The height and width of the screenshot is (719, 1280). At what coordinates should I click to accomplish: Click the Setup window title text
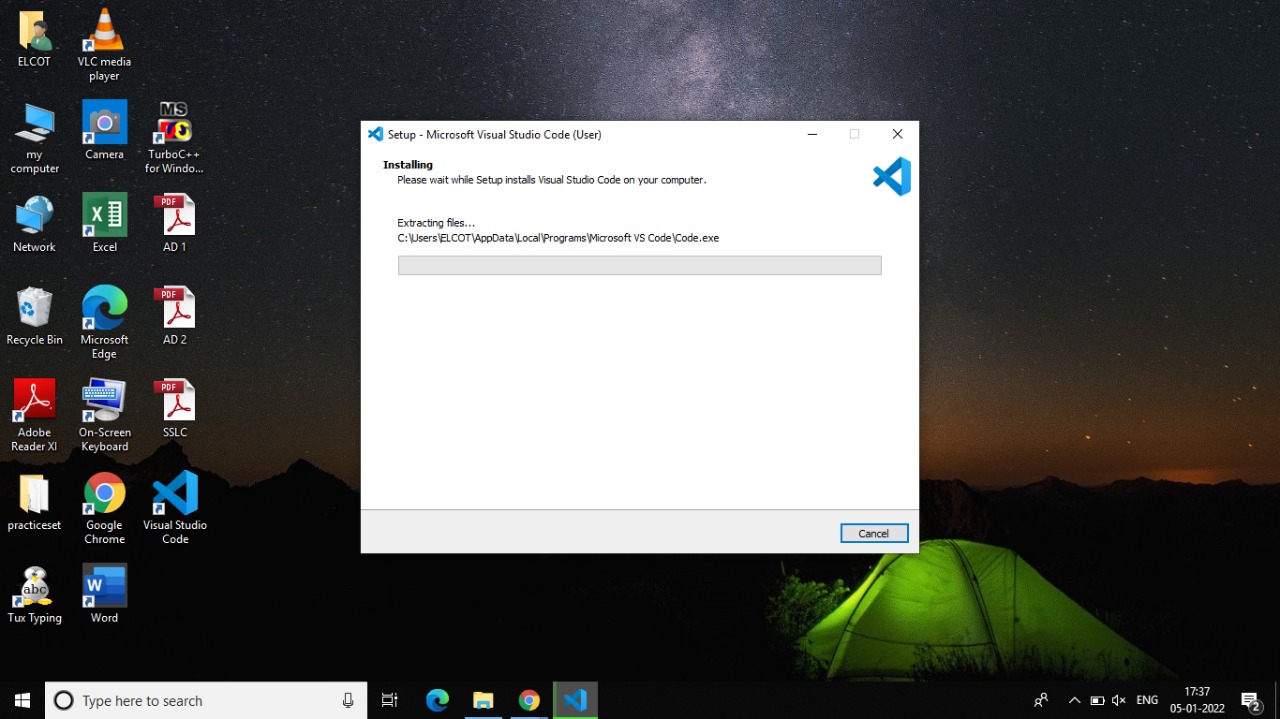[x=495, y=134]
